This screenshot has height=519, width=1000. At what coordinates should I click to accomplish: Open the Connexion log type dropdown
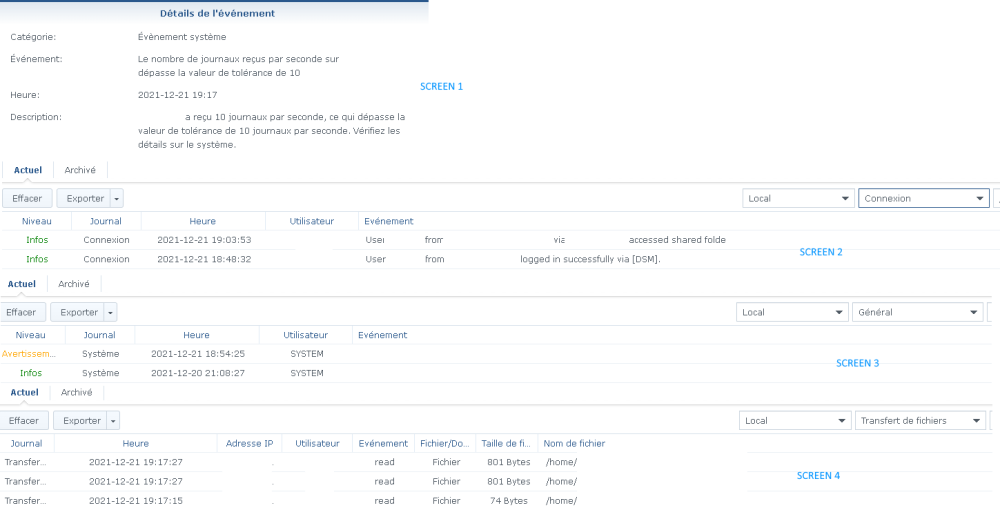tap(923, 199)
